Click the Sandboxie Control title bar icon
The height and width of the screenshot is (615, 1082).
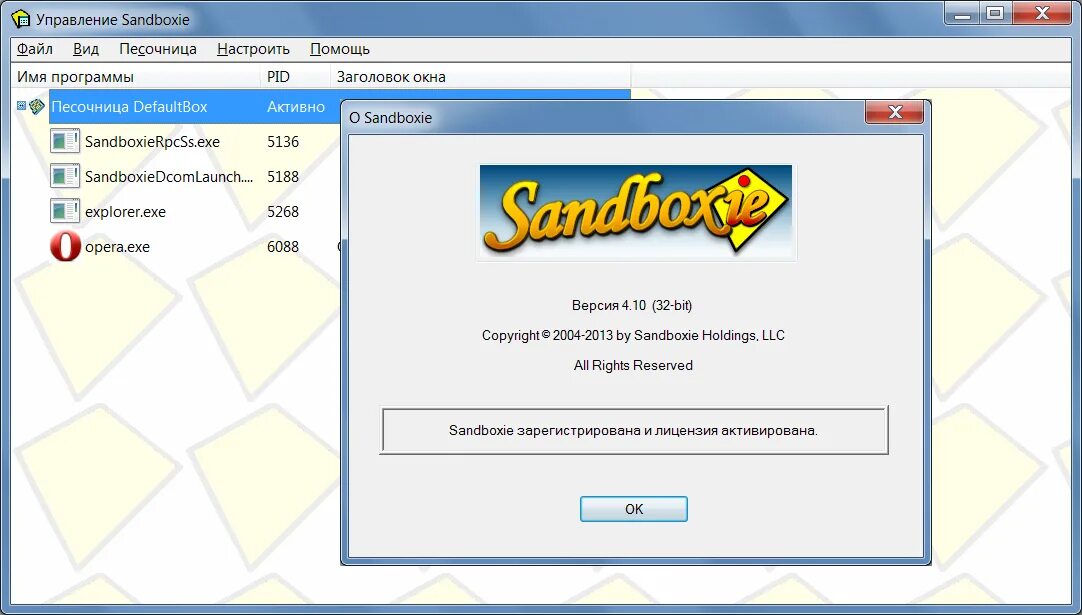click(x=21, y=19)
